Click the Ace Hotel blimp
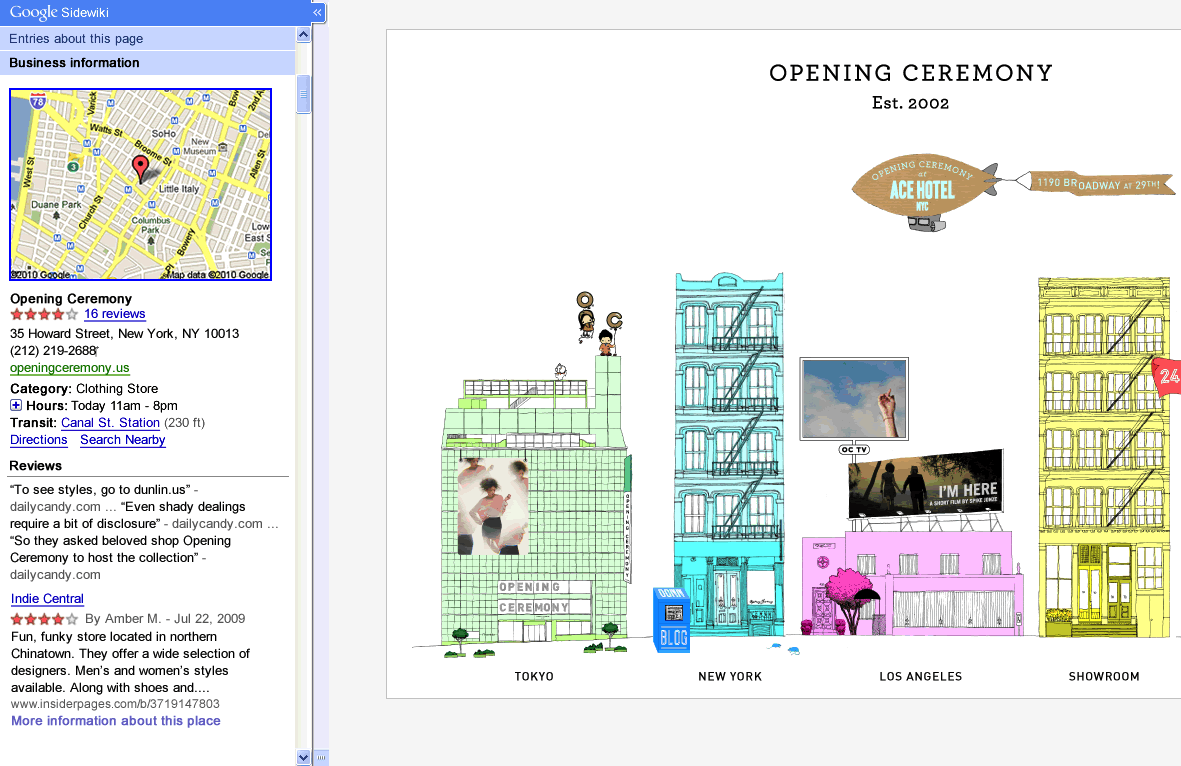This screenshot has width=1181, height=766. (x=925, y=192)
